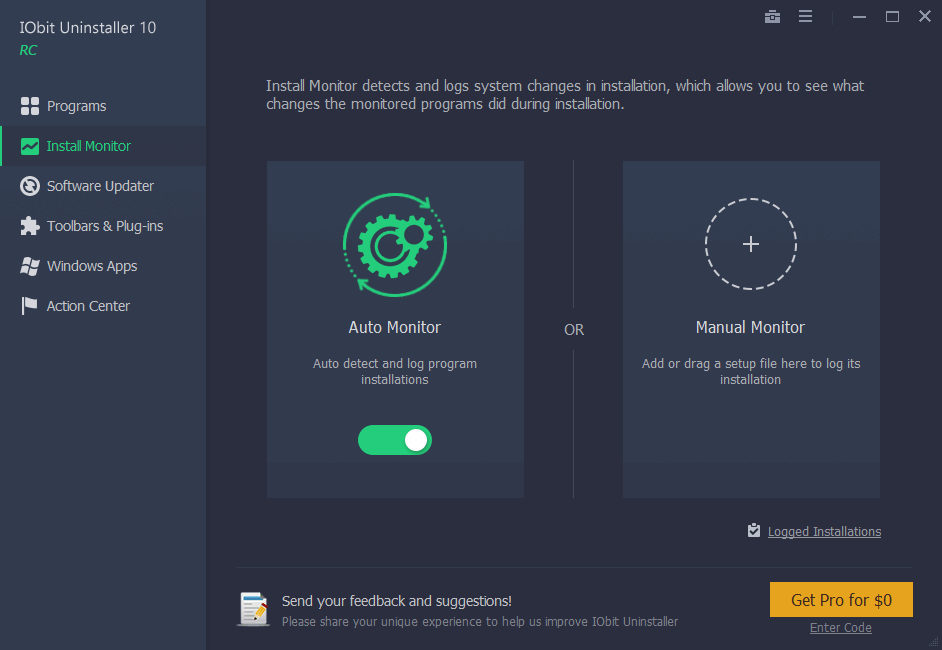Open Send your feedback and suggestions
The height and width of the screenshot is (650, 942).
pos(397,601)
